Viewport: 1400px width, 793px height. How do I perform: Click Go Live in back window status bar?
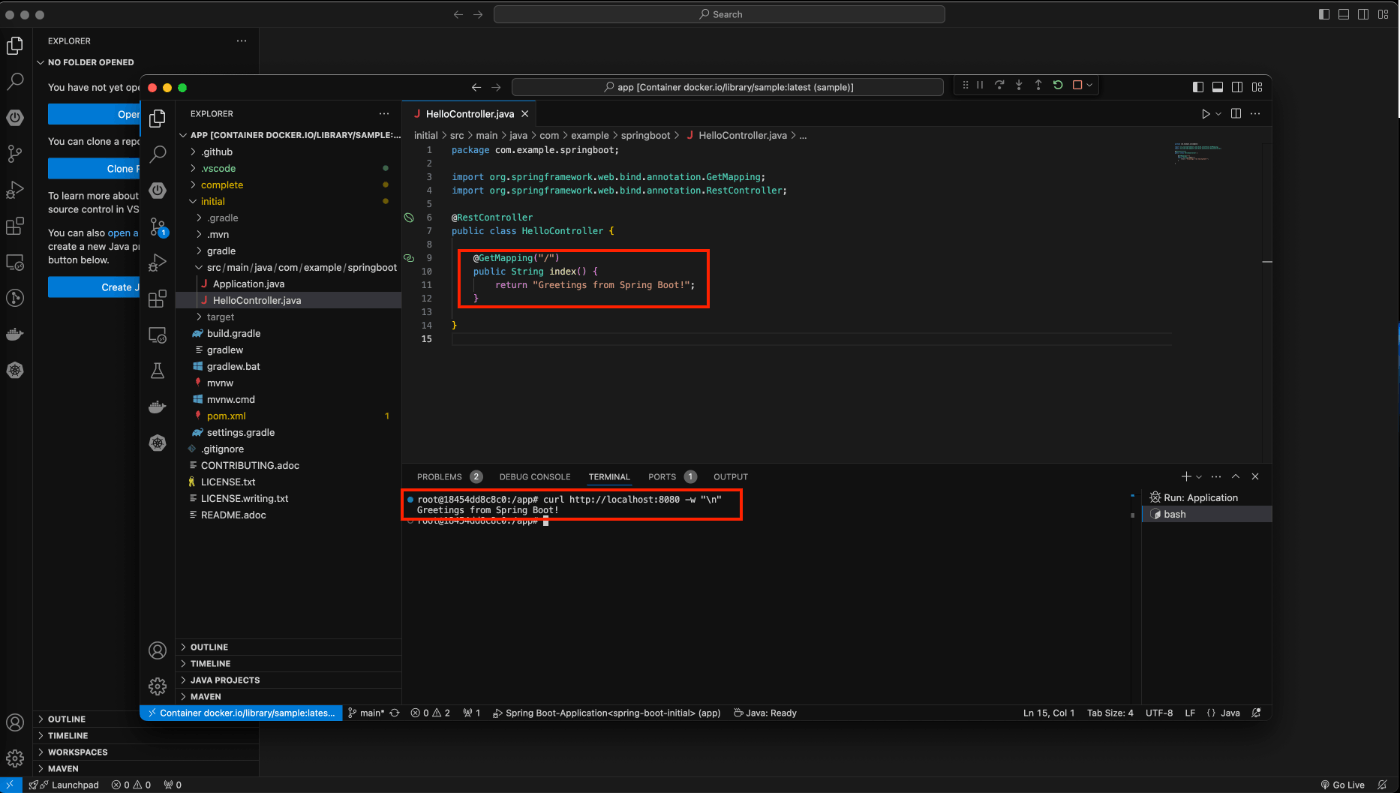point(1342,785)
